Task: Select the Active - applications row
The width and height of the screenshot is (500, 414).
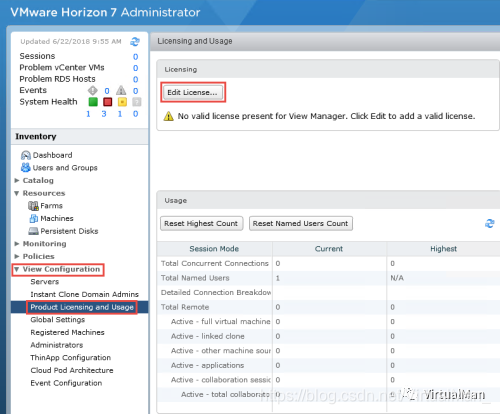Action: pos(328,365)
